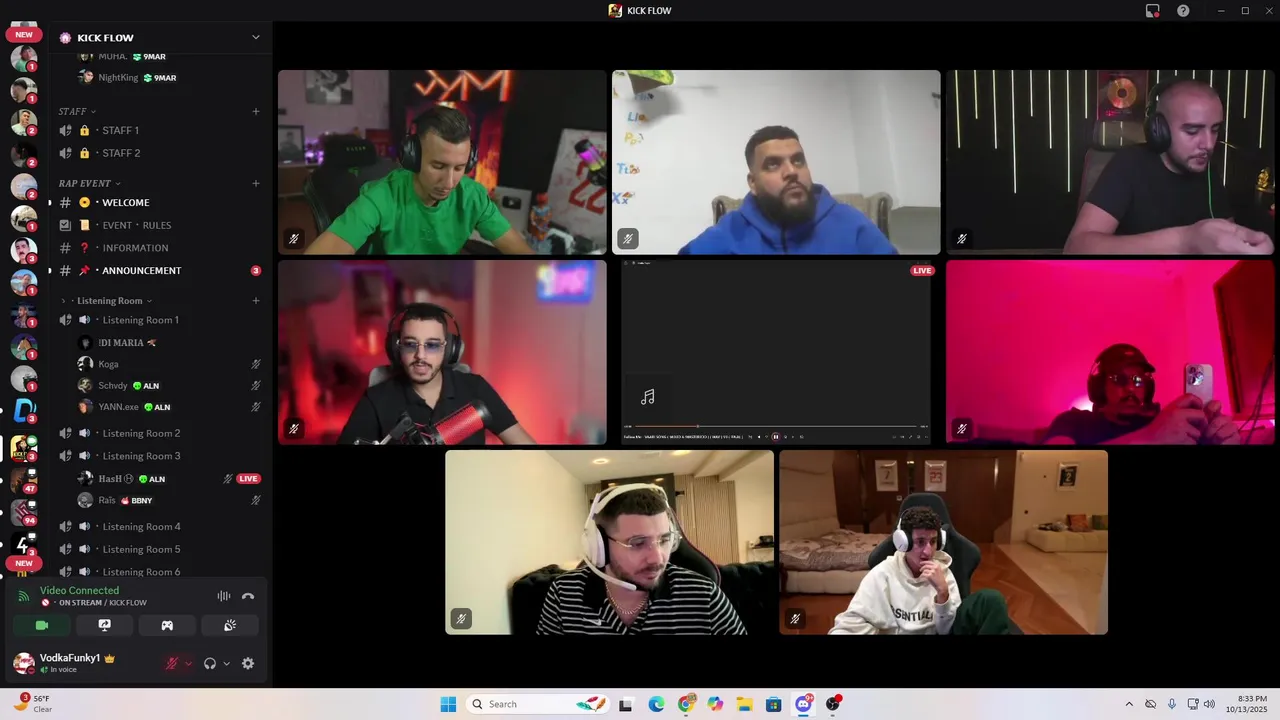Image resolution: width=1280 pixels, height=720 pixels.
Task: Collapse the STAFF category
Action: 78,111
